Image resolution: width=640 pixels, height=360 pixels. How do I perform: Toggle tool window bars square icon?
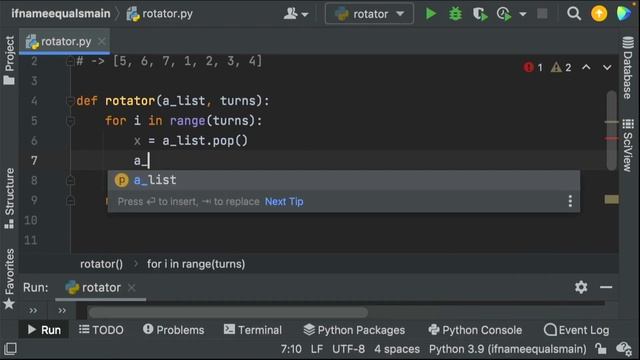(10, 349)
